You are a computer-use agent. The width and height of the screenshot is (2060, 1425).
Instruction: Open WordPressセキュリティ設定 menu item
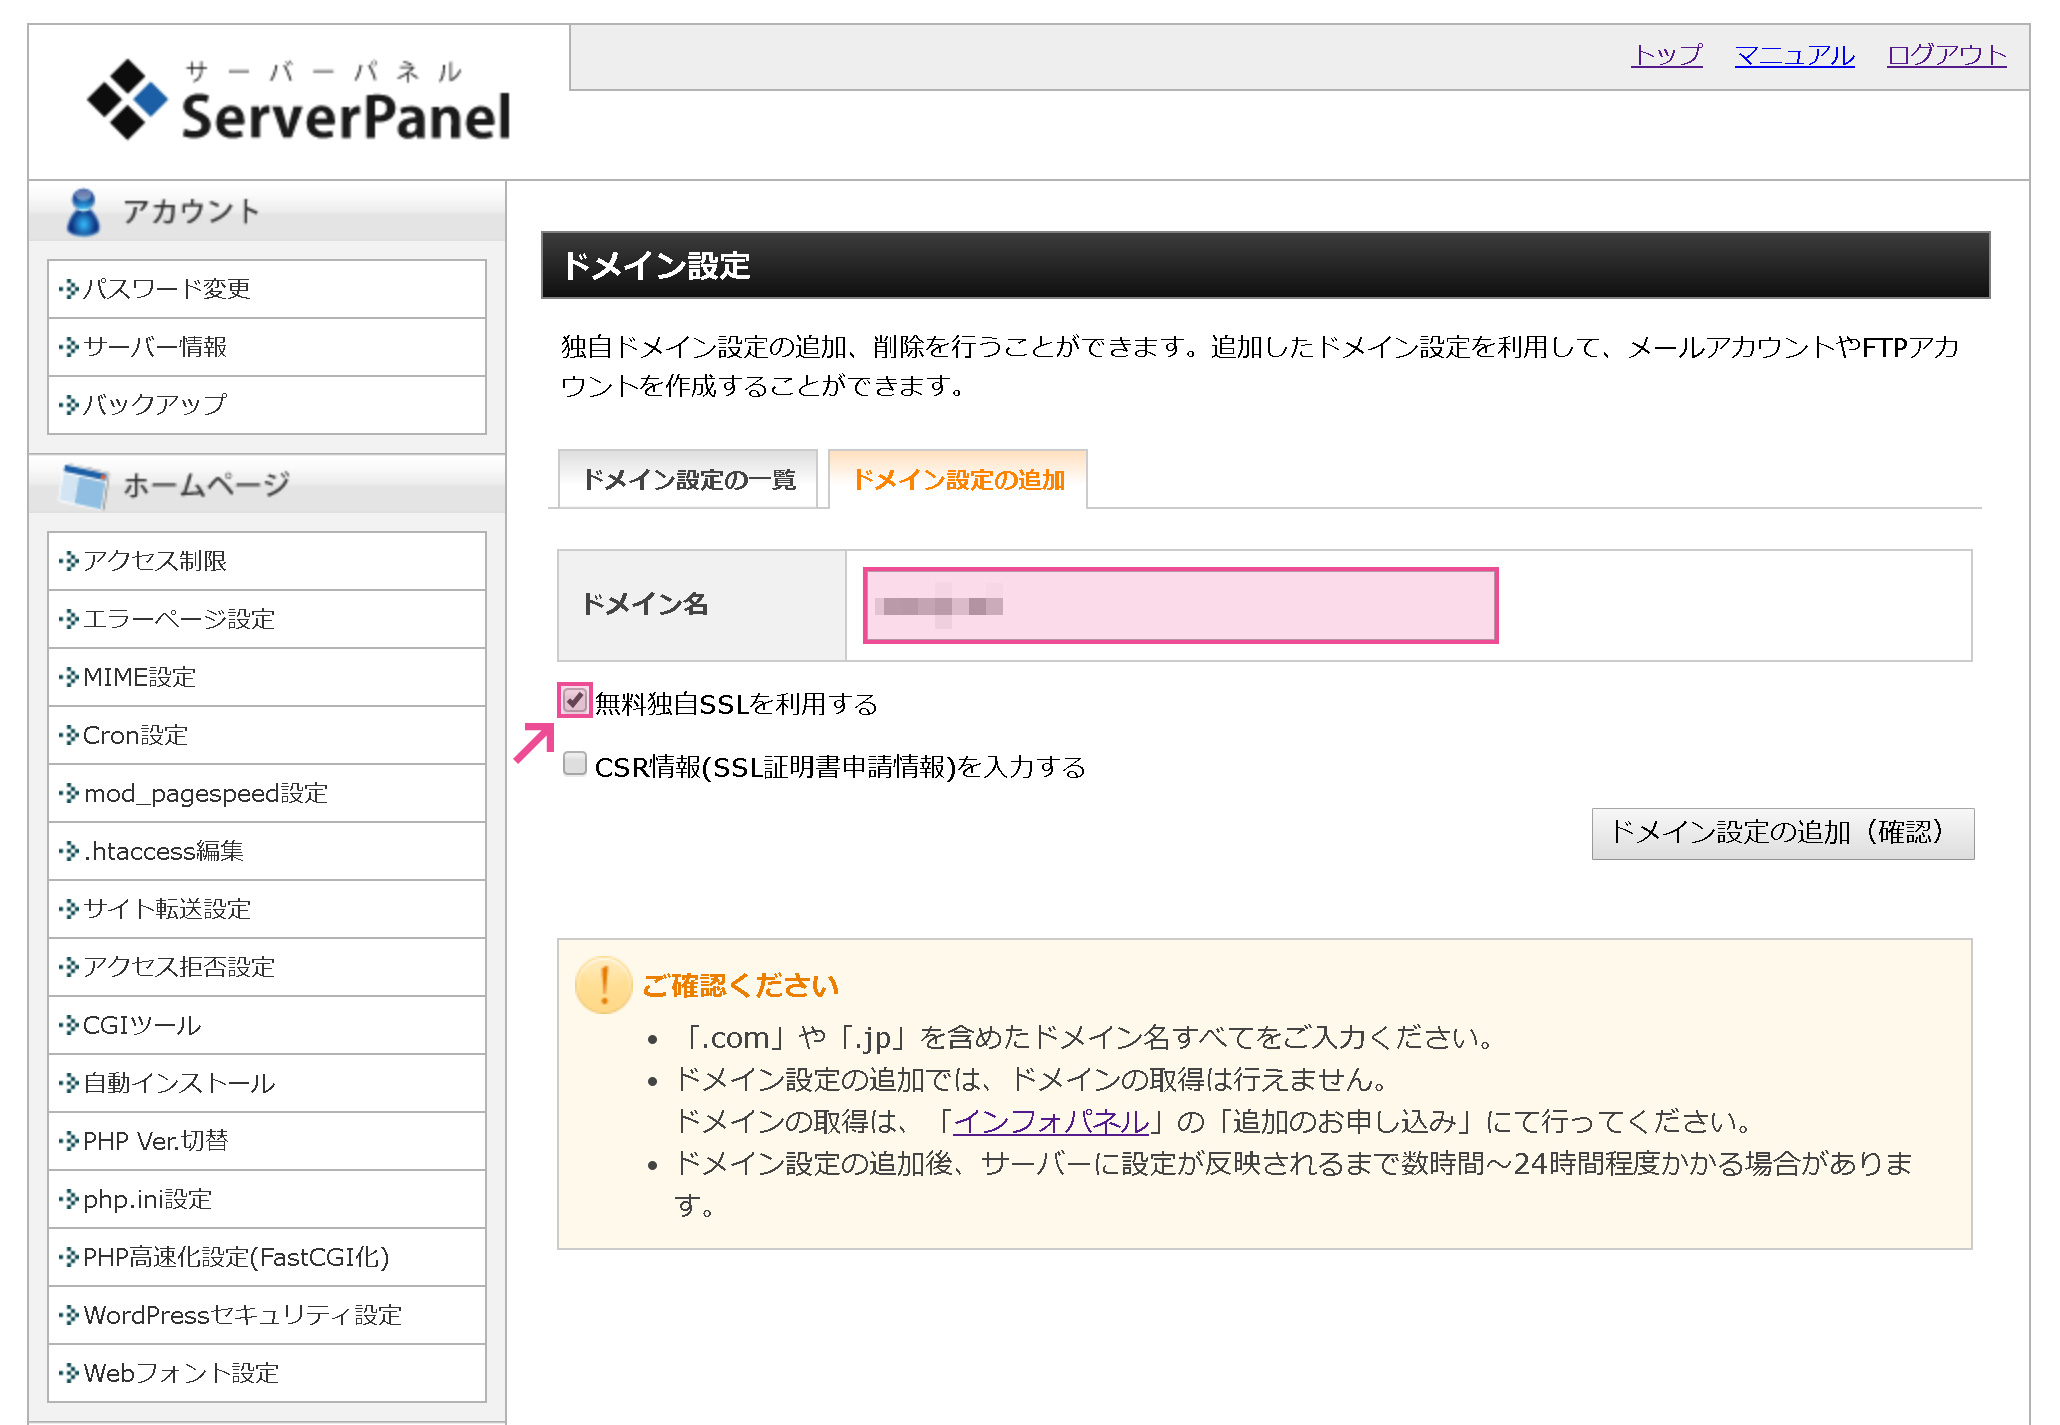242,1315
